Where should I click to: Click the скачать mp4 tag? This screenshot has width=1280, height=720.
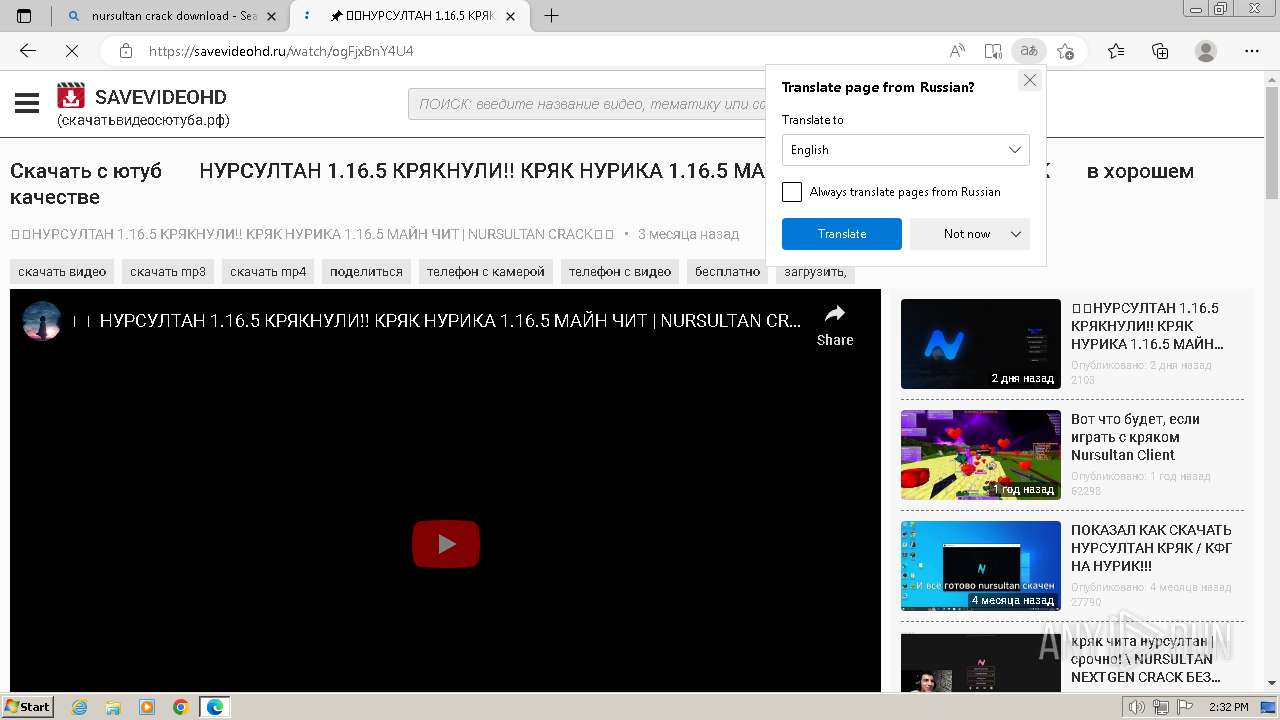pos(268,271)
